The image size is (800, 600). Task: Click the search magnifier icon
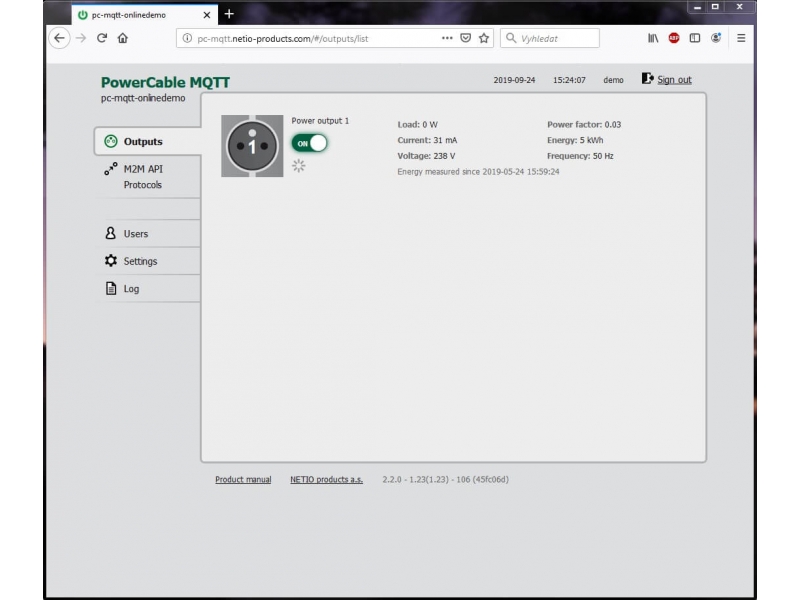pyautogui.click(x=511, y=38)
